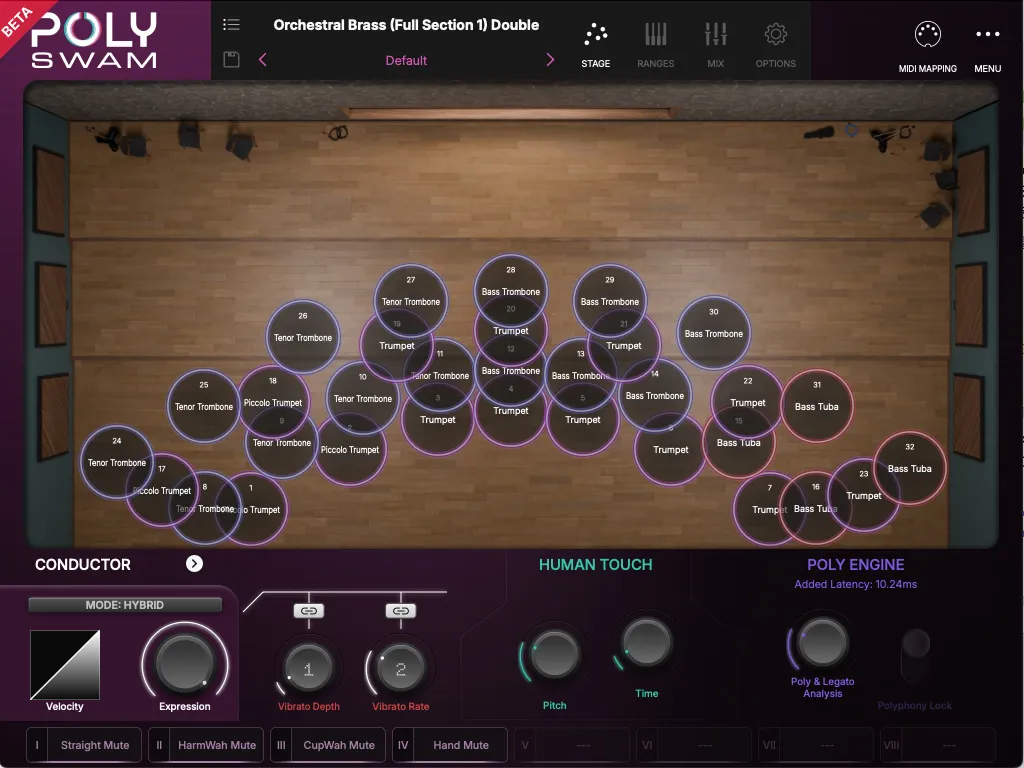
Task: Click the Human Touch Pitch knob
Action: coord(554,655)
